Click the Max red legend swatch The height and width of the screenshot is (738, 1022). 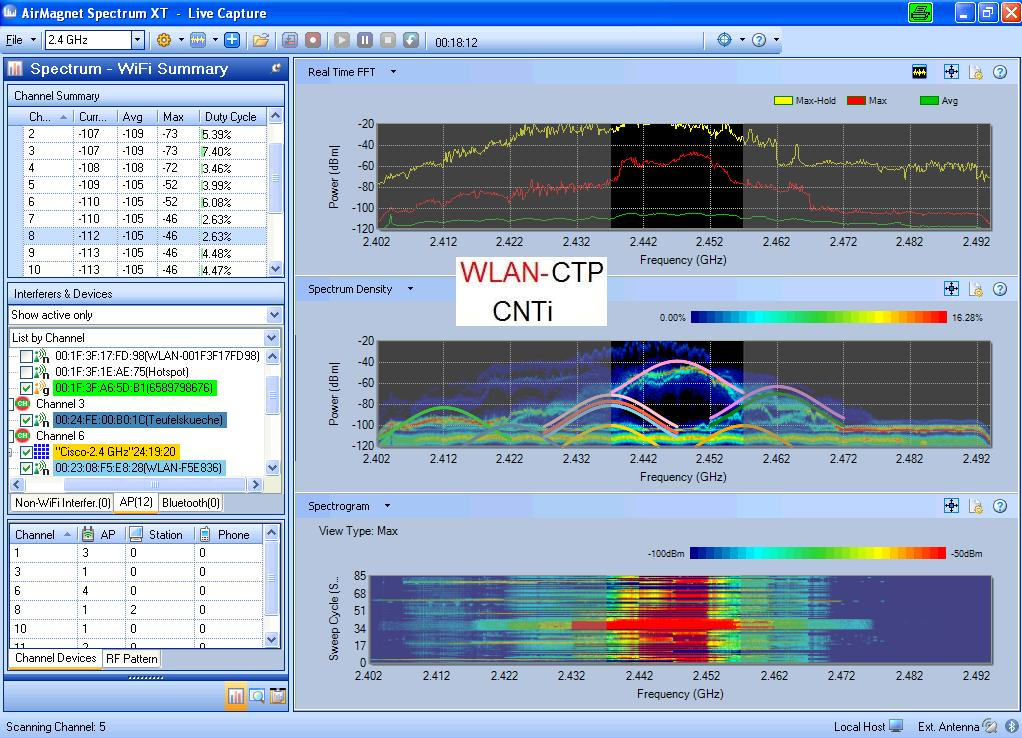tap(856, 101)
